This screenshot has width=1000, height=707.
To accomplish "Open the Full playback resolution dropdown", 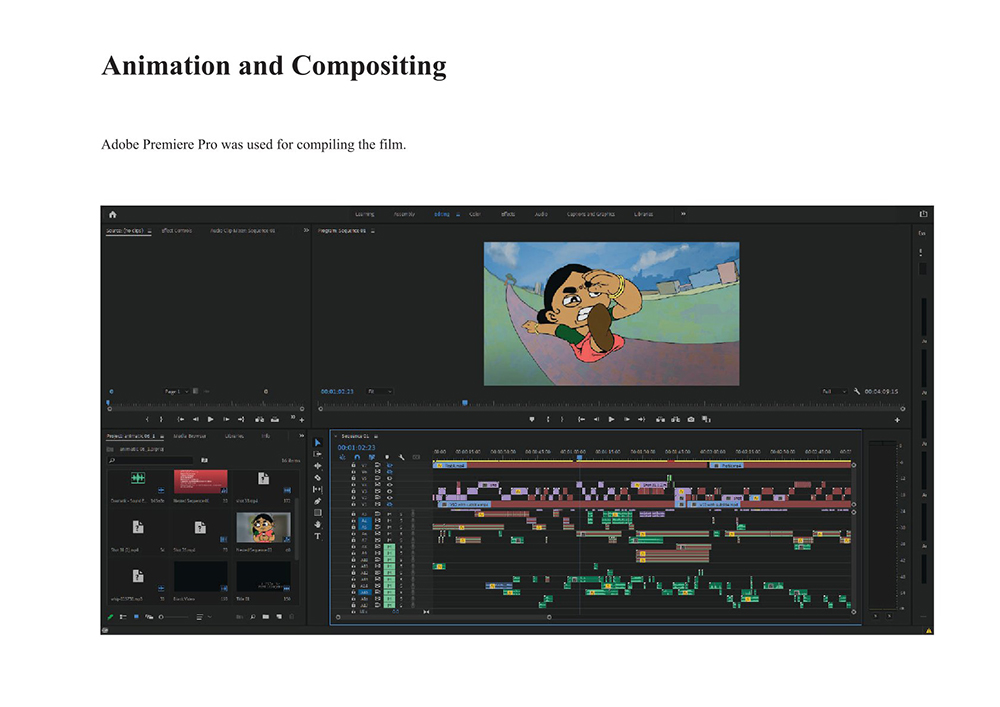I will [834, 391].
